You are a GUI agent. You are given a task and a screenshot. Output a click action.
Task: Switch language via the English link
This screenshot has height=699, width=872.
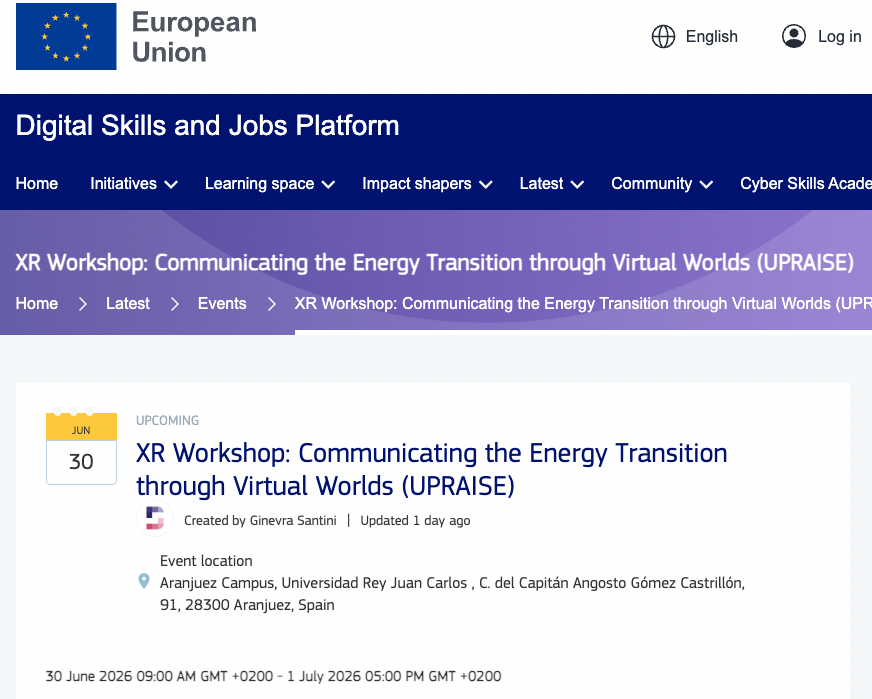tap(711, 37)
